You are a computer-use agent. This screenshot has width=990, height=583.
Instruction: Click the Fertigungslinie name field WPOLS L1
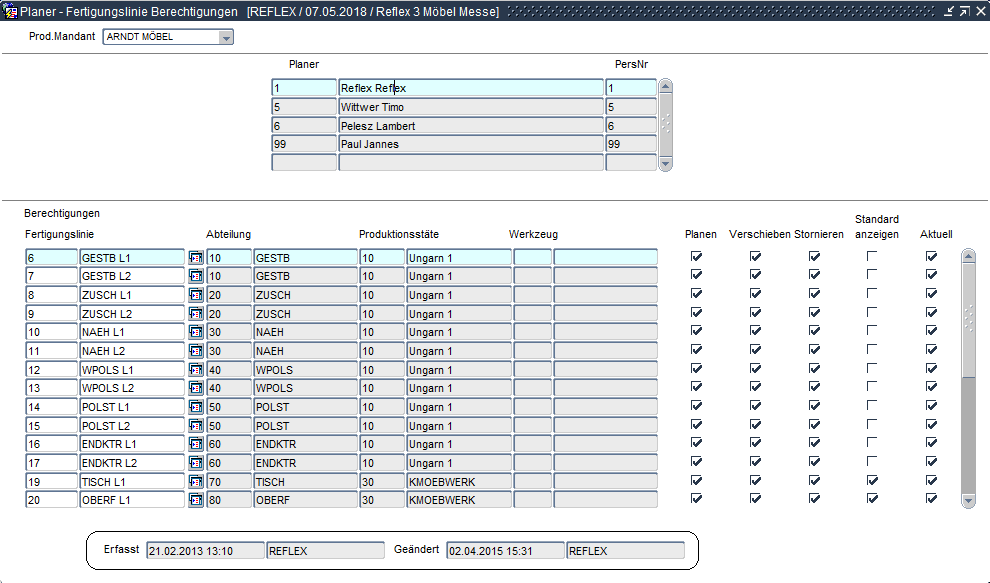132,370
